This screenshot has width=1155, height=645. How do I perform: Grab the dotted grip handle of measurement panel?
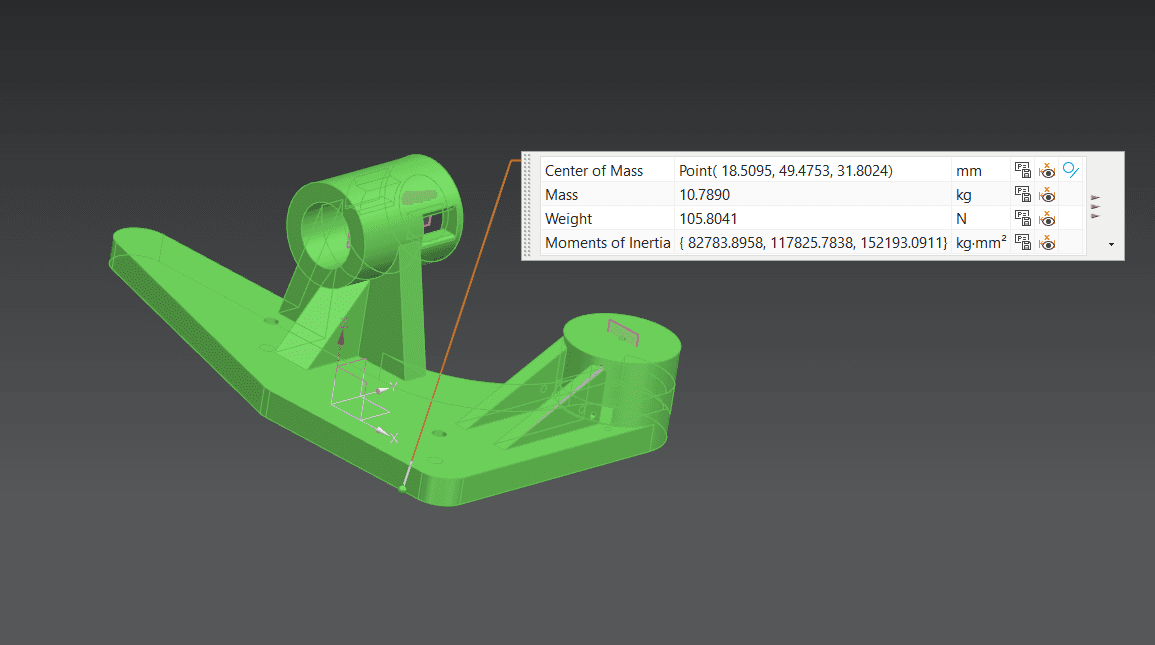[x=527, y=206]
